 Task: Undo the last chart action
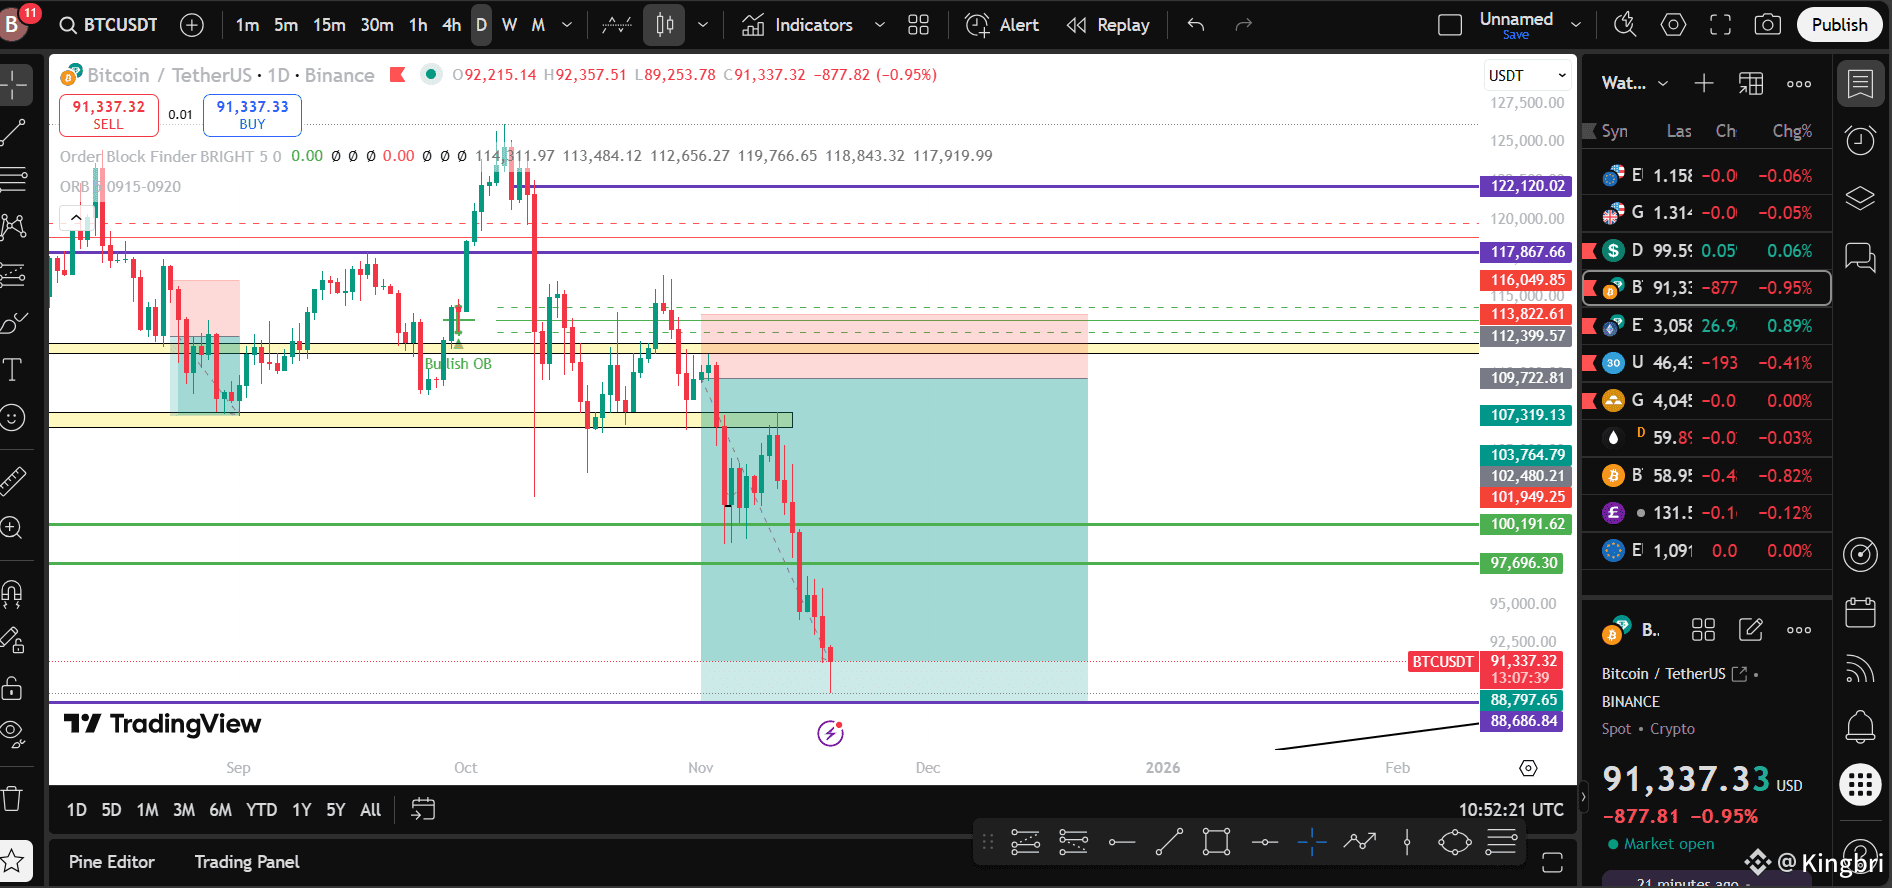[1196, 25]
